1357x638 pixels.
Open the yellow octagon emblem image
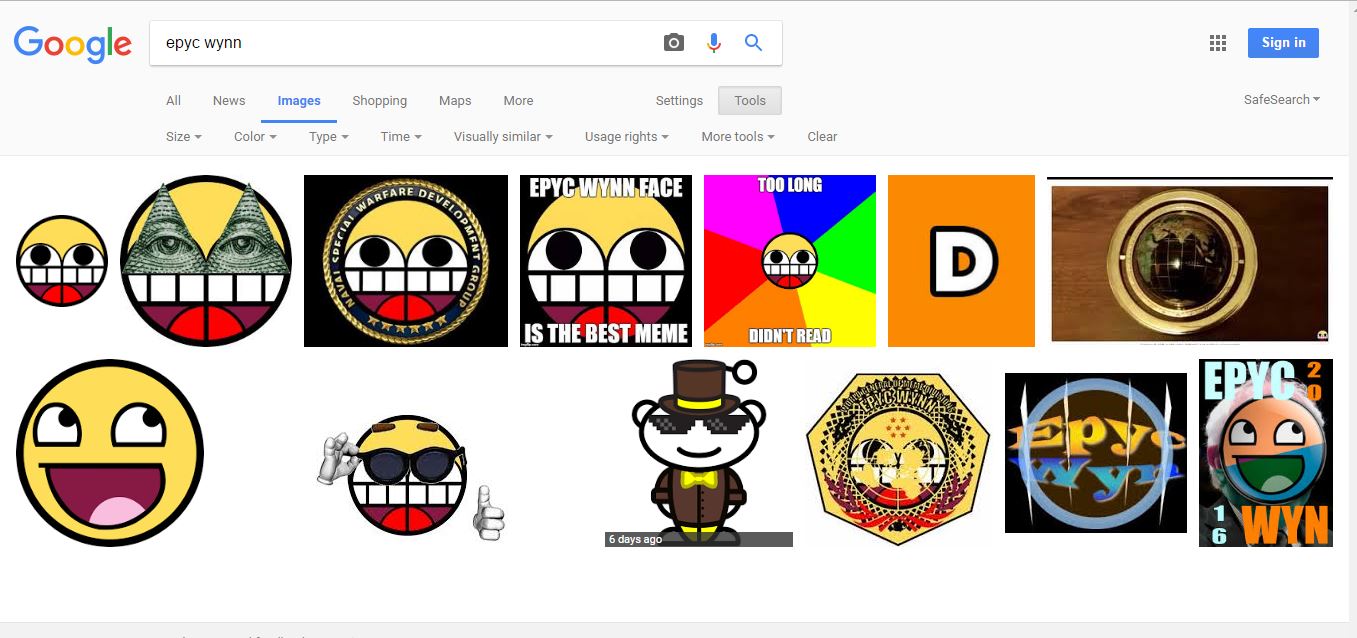click(x=898, y=459)
